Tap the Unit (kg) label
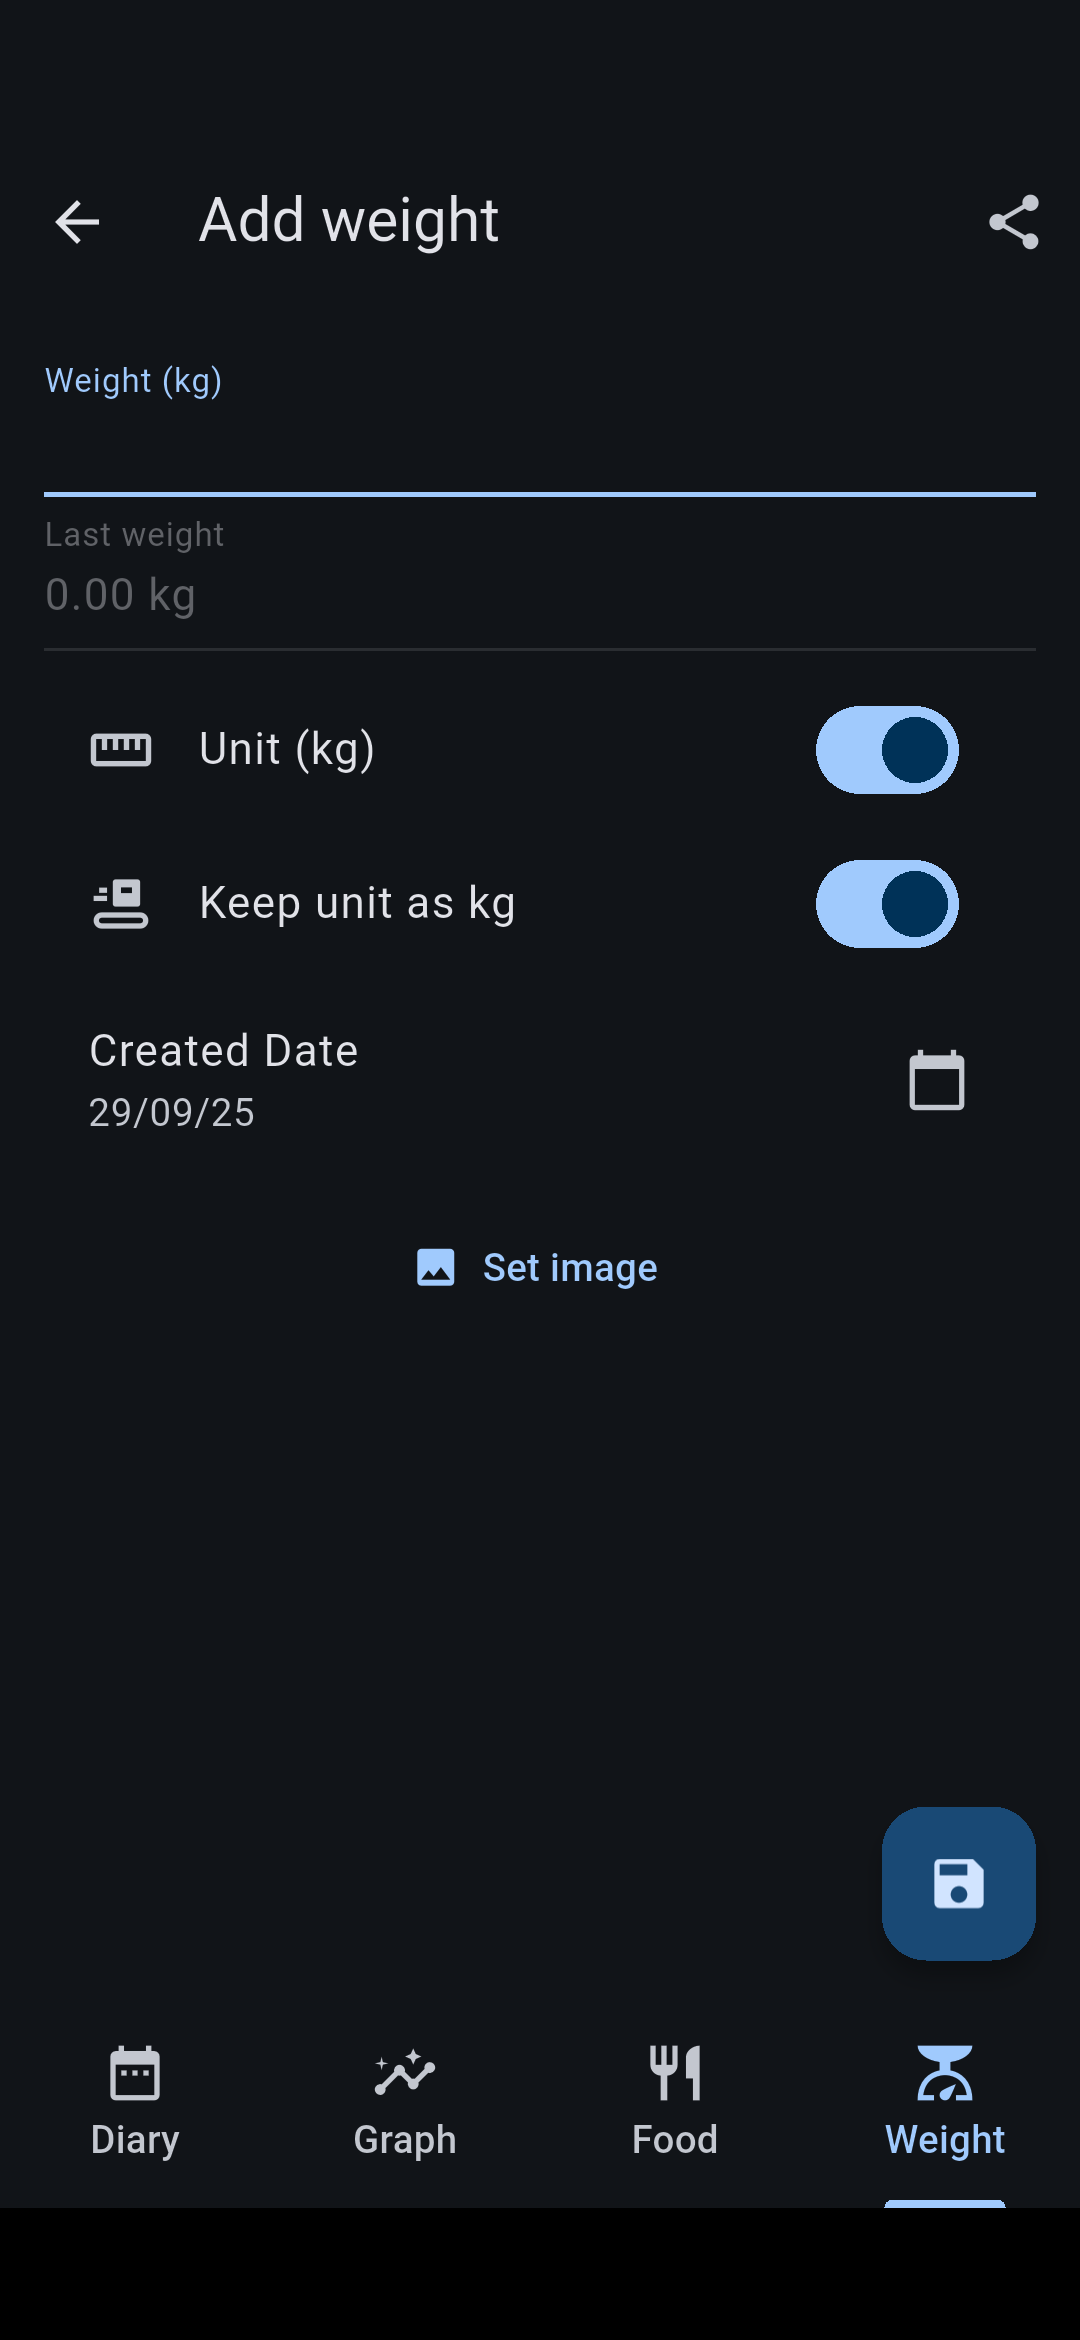 287,750
